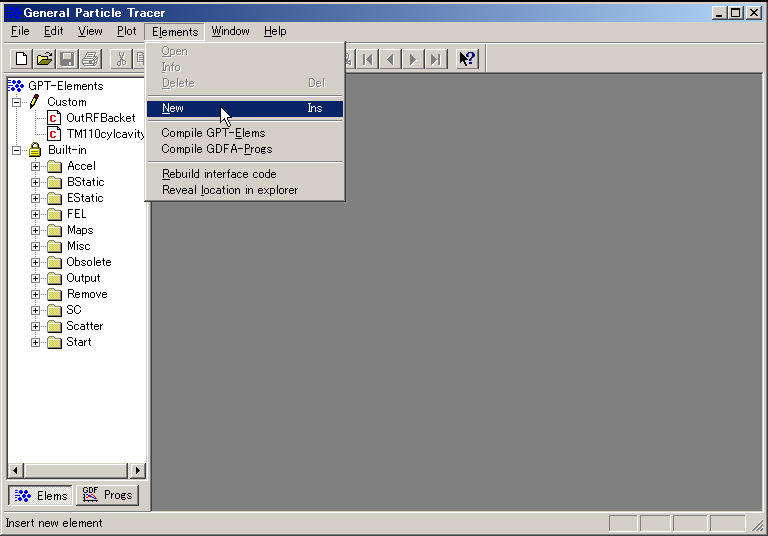Click the Cut scissors icon
Viewport: 768px width, 536px height.
(121, 59)
